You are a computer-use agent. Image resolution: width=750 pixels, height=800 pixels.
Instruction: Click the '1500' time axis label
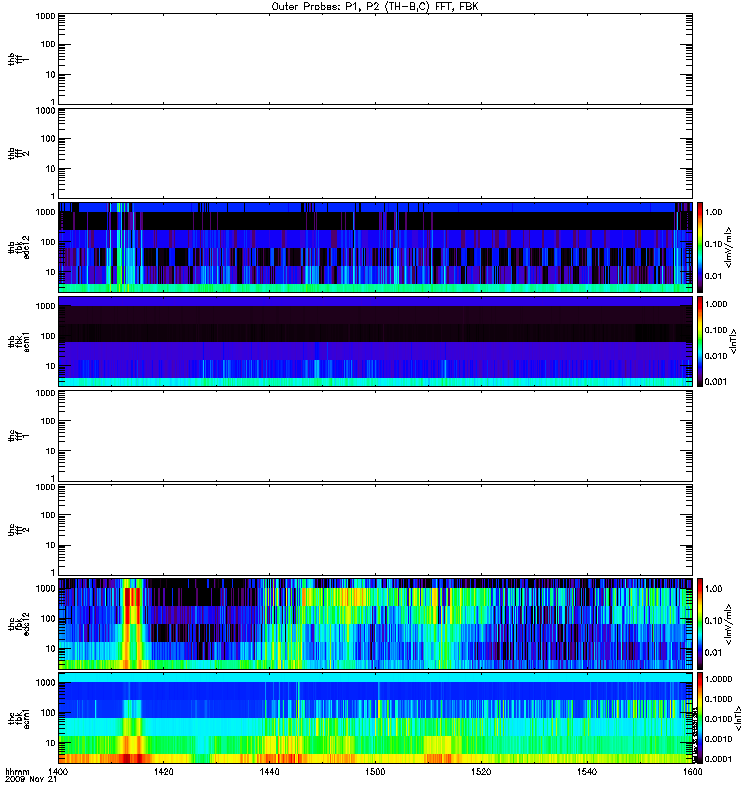point(375,771)
